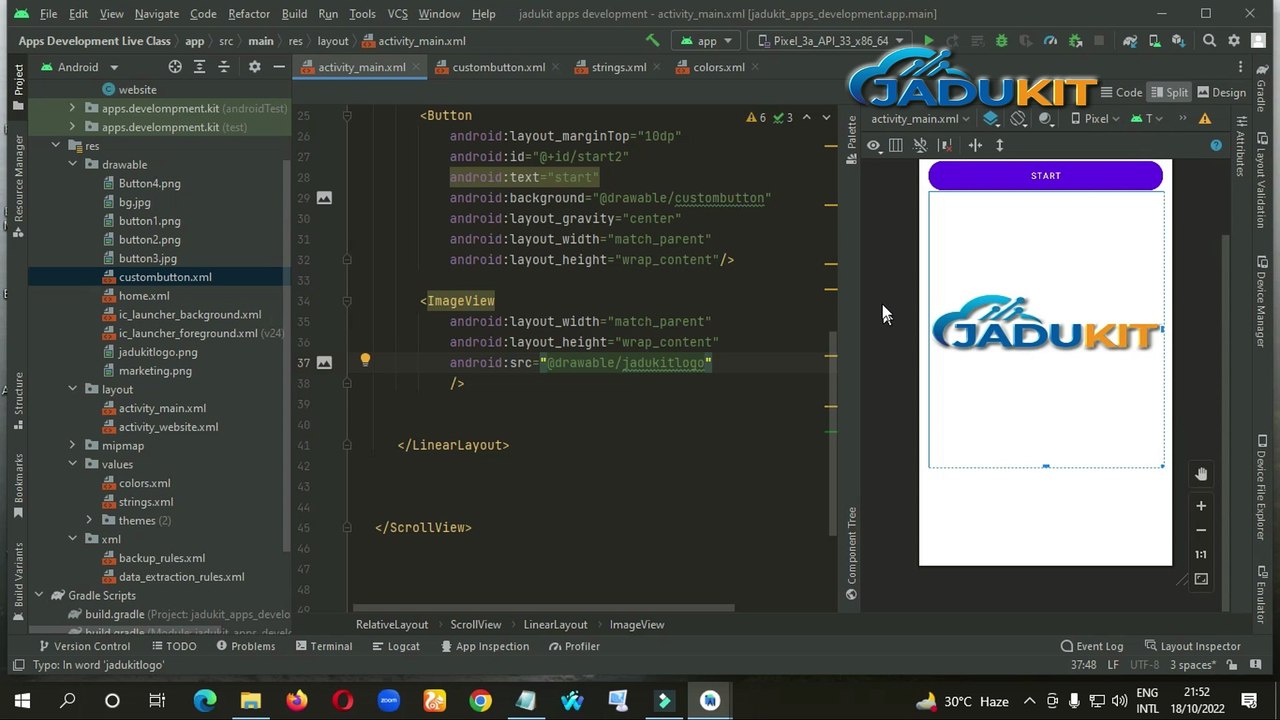Collapse all in the Project panel
This screenshot has height=720, width=1280.
pos(224,67)
